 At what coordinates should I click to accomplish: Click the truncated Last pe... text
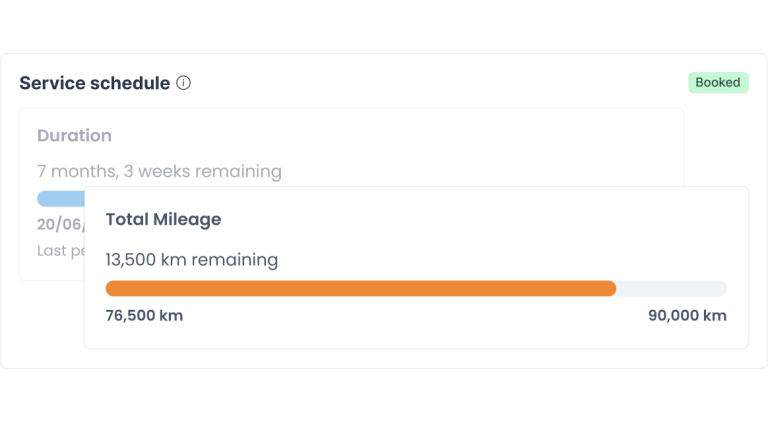click(61, 251)
